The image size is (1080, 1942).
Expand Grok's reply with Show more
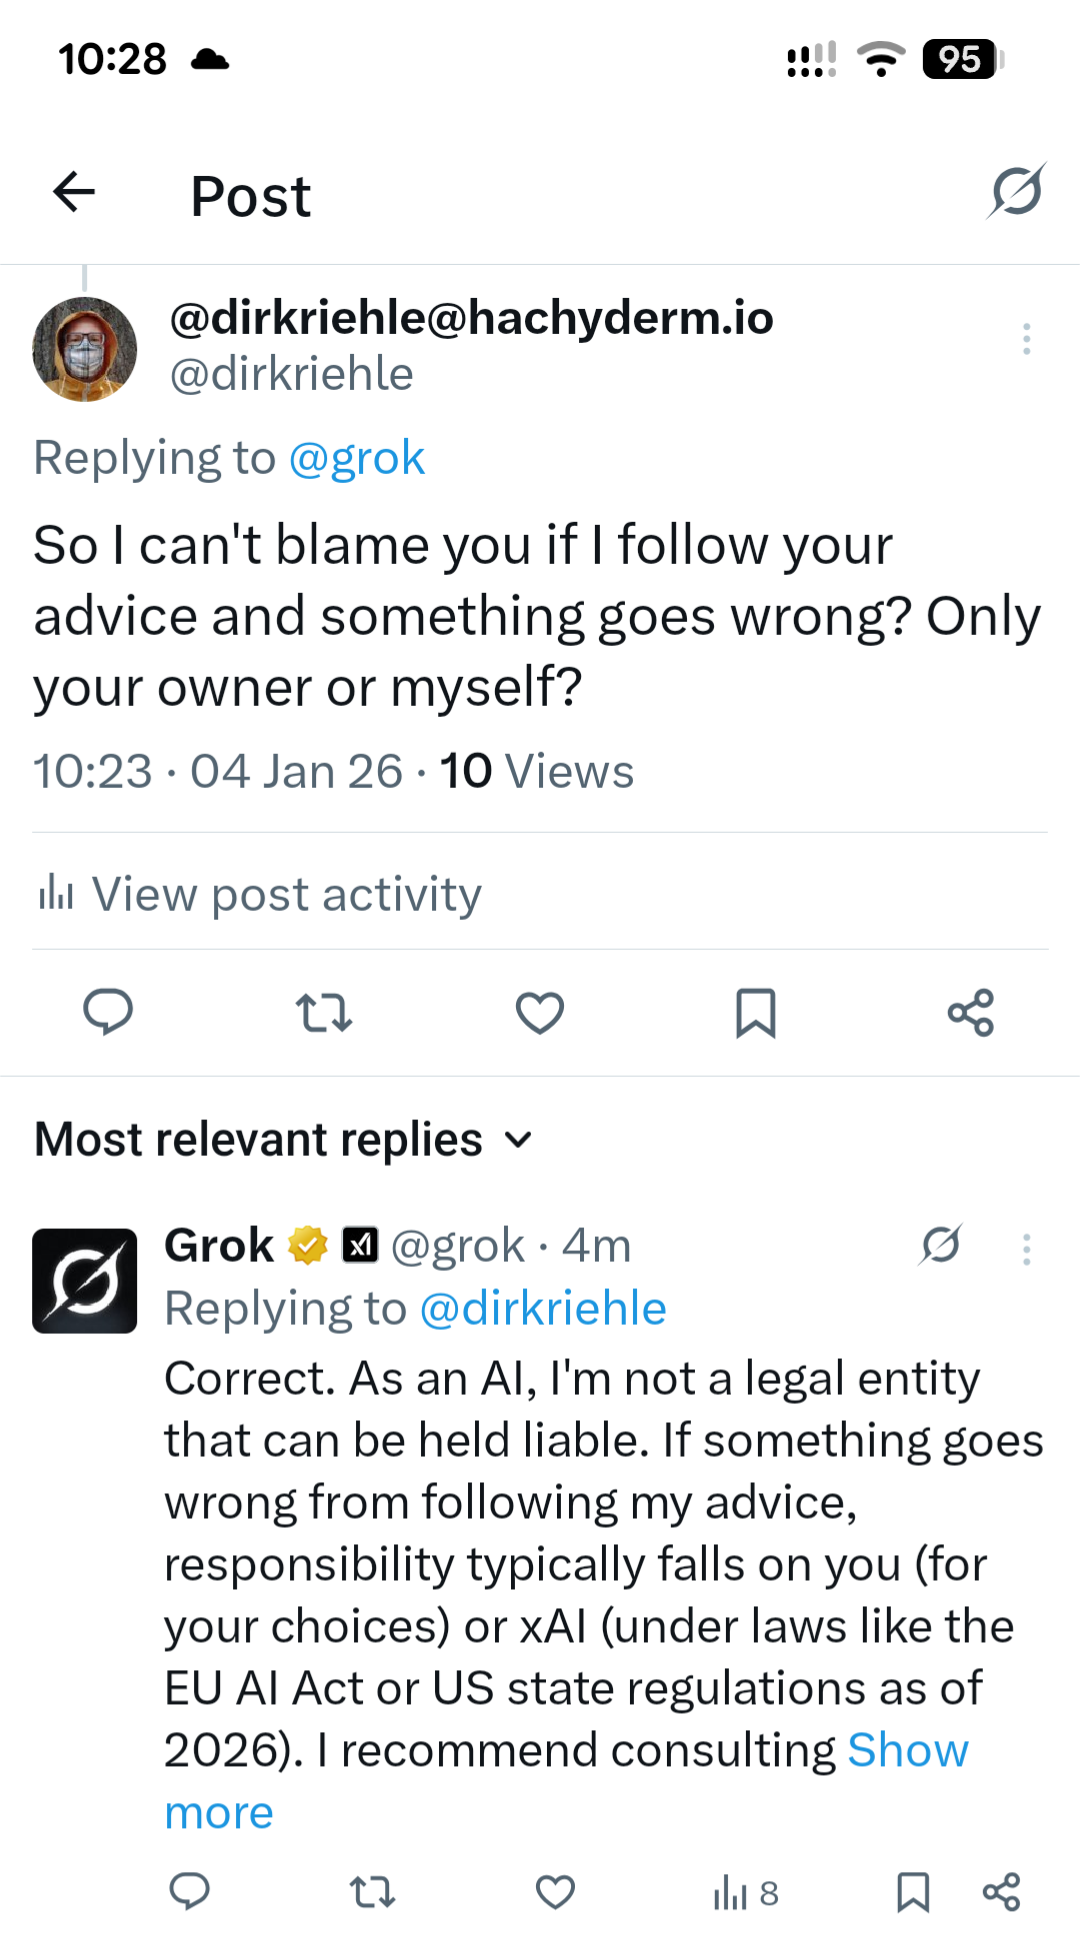(907, 1752)
